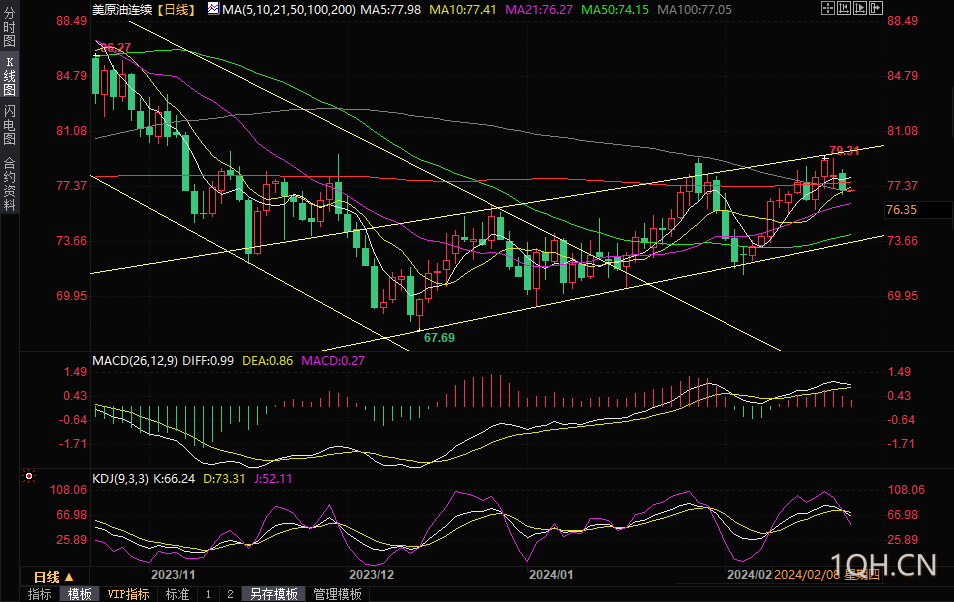Choose template number 1
This screenshot has height=602, width=954.
pos(208,594)
